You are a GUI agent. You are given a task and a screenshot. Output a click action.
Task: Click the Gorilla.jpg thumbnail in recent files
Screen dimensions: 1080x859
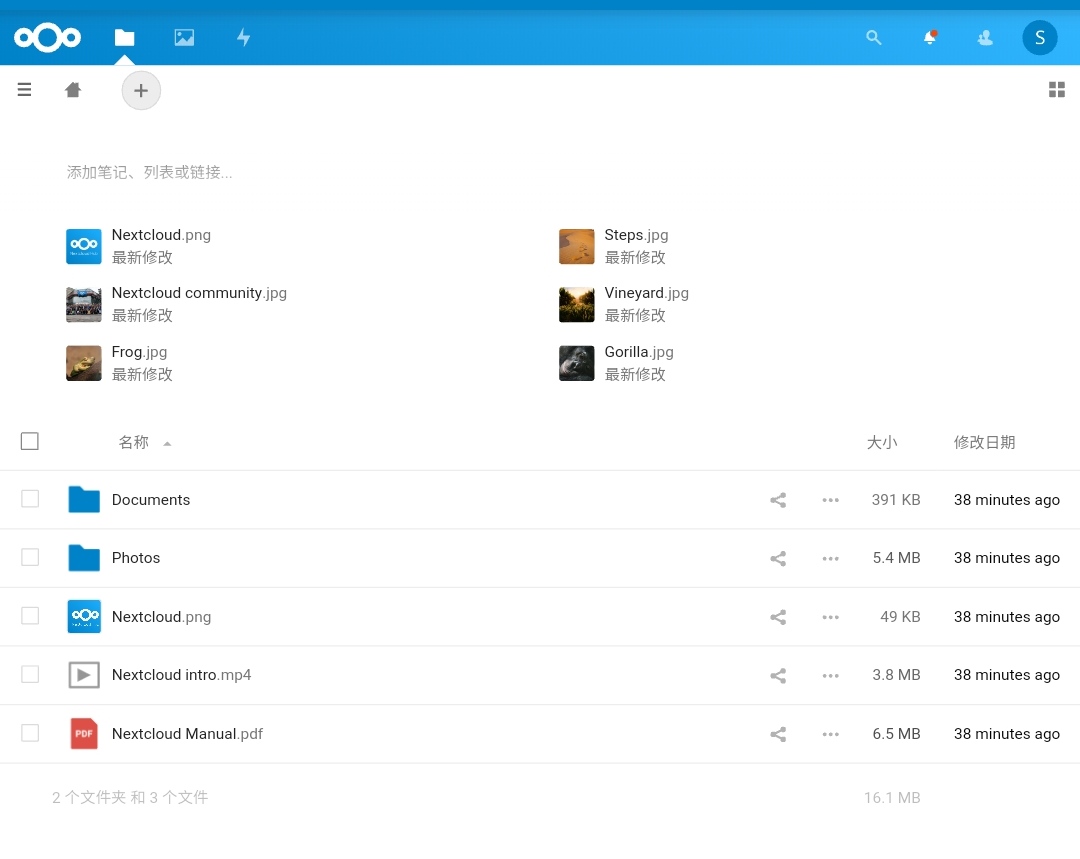pyautogui.click(x=577, y=363)
